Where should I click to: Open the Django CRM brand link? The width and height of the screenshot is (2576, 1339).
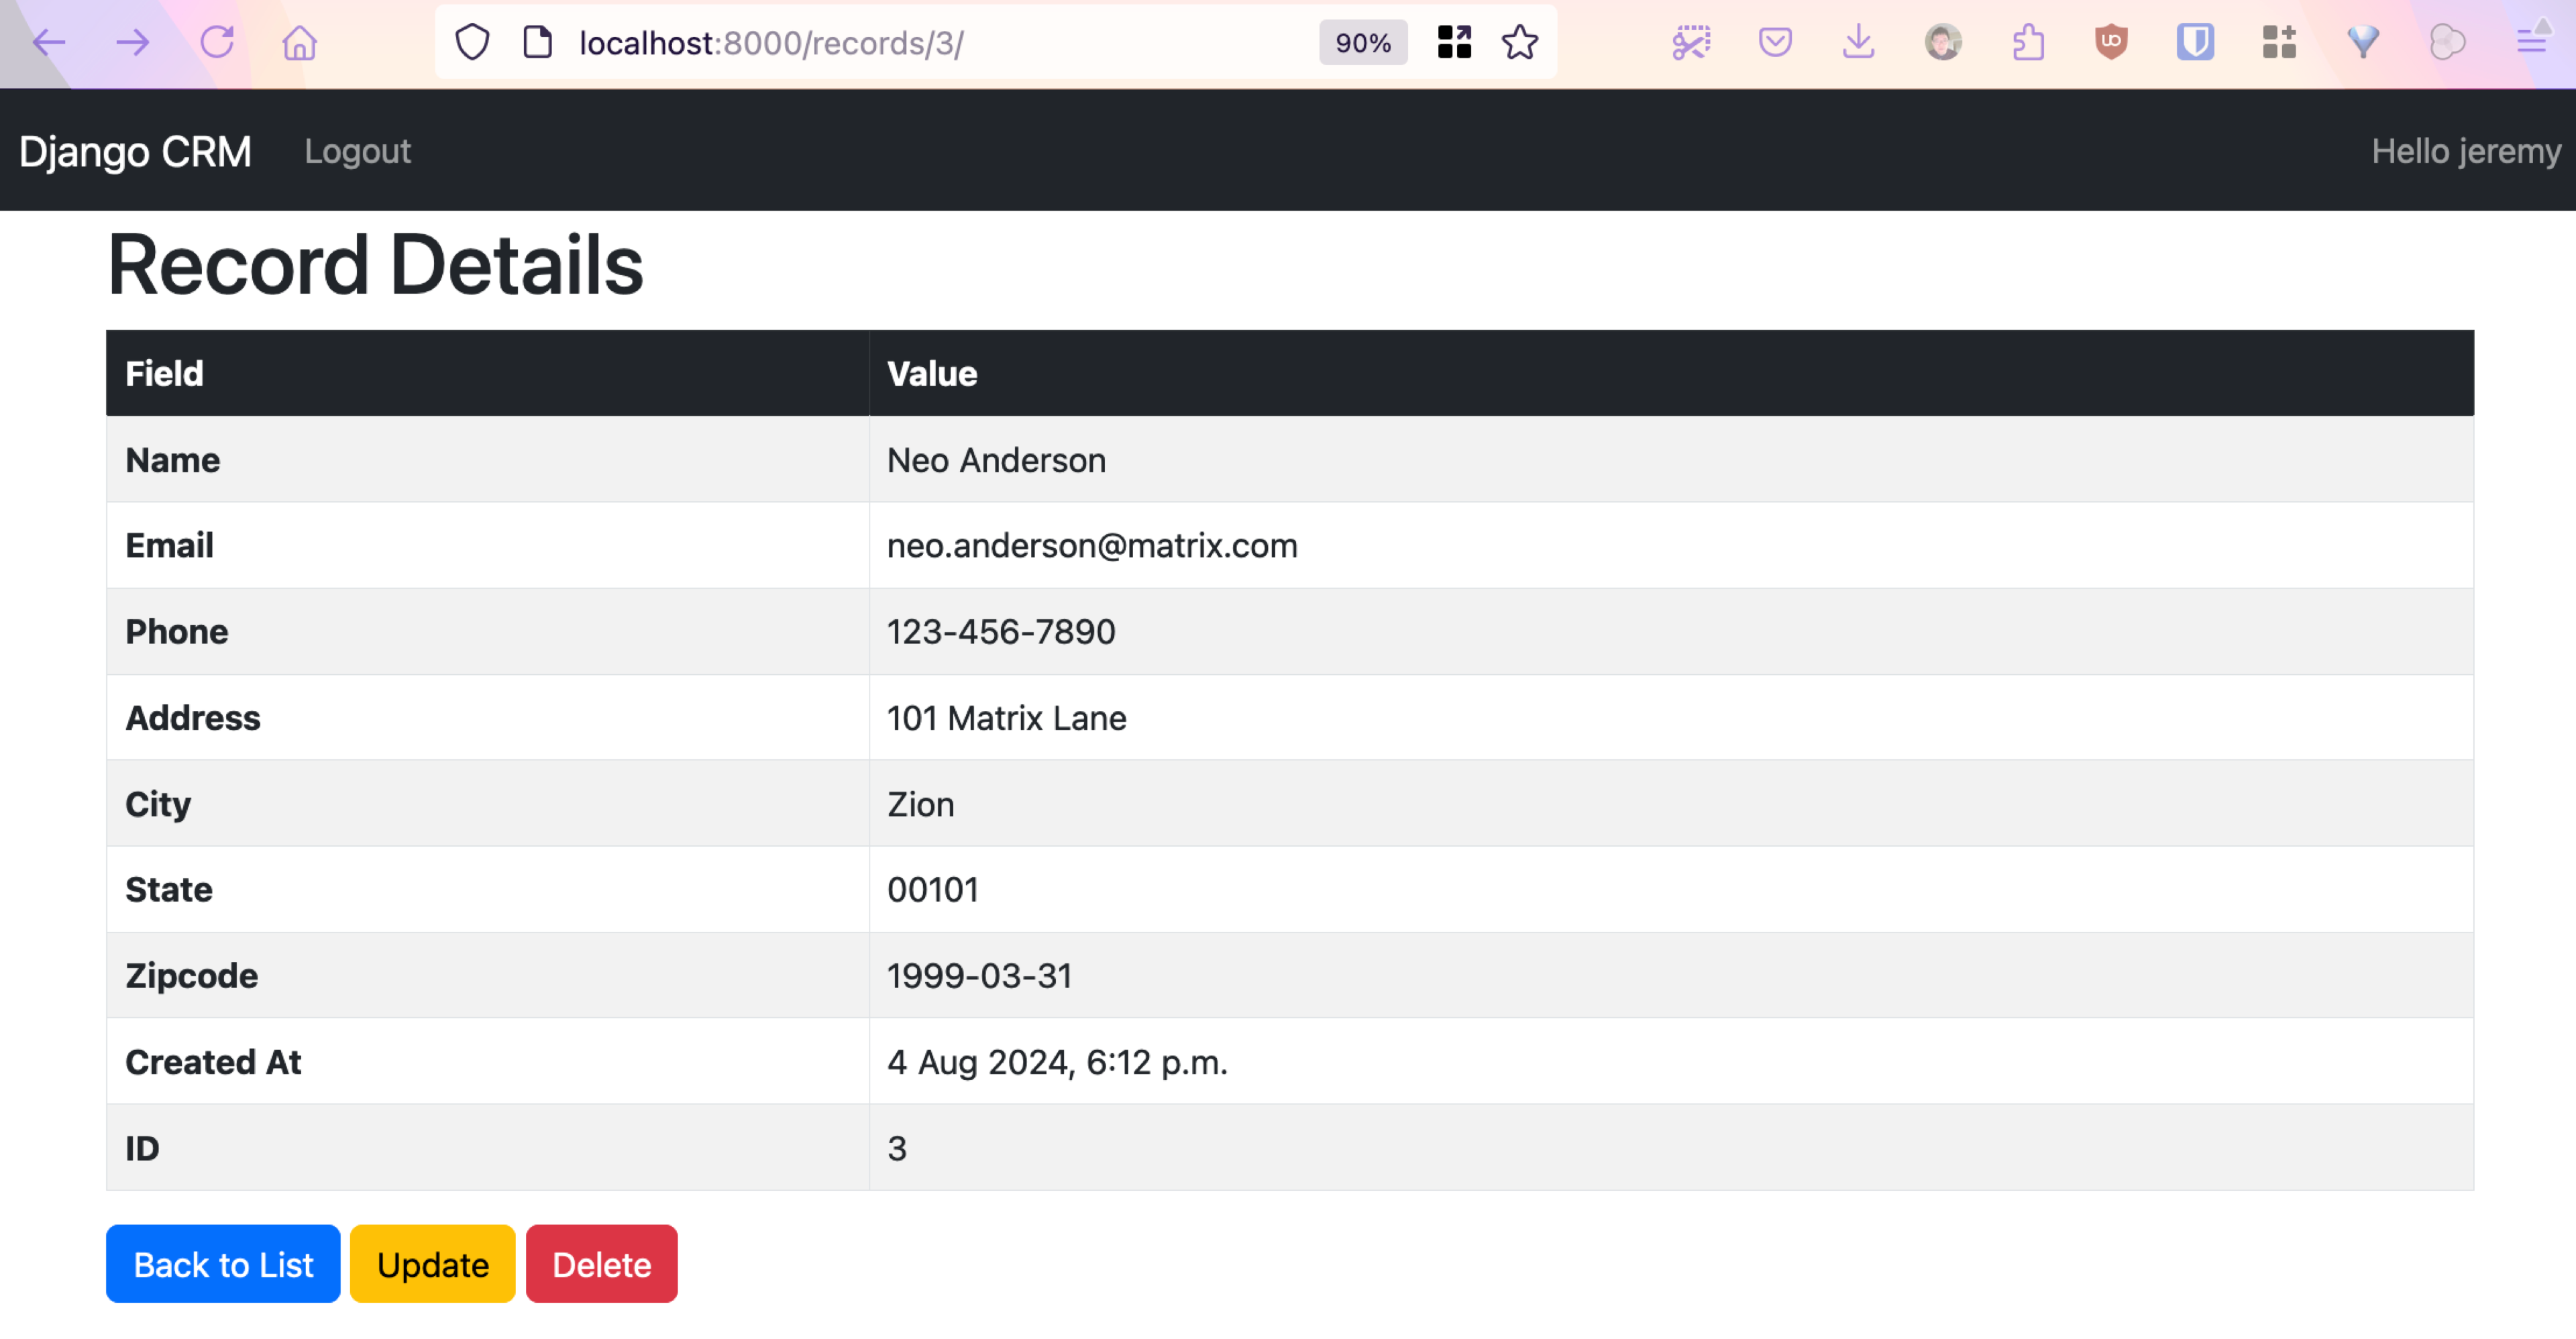(135, 151)
